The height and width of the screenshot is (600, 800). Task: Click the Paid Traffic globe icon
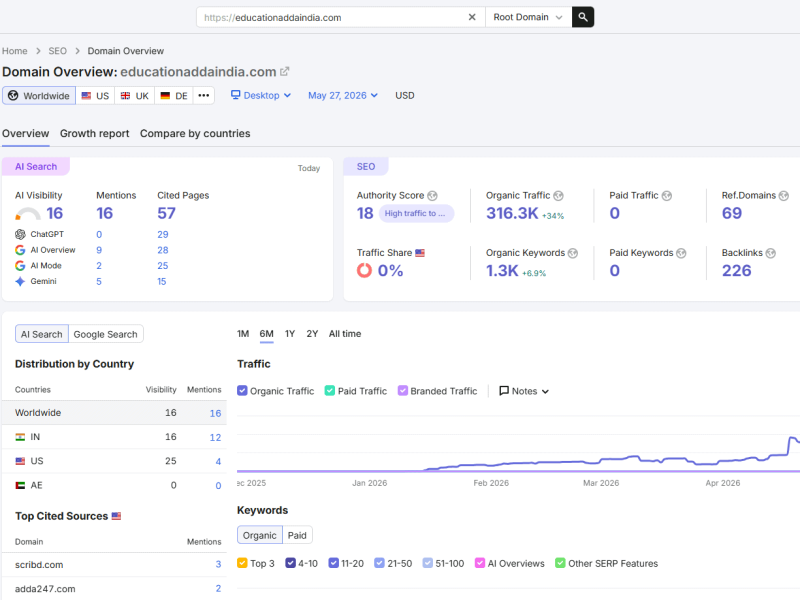pos(667,196)
